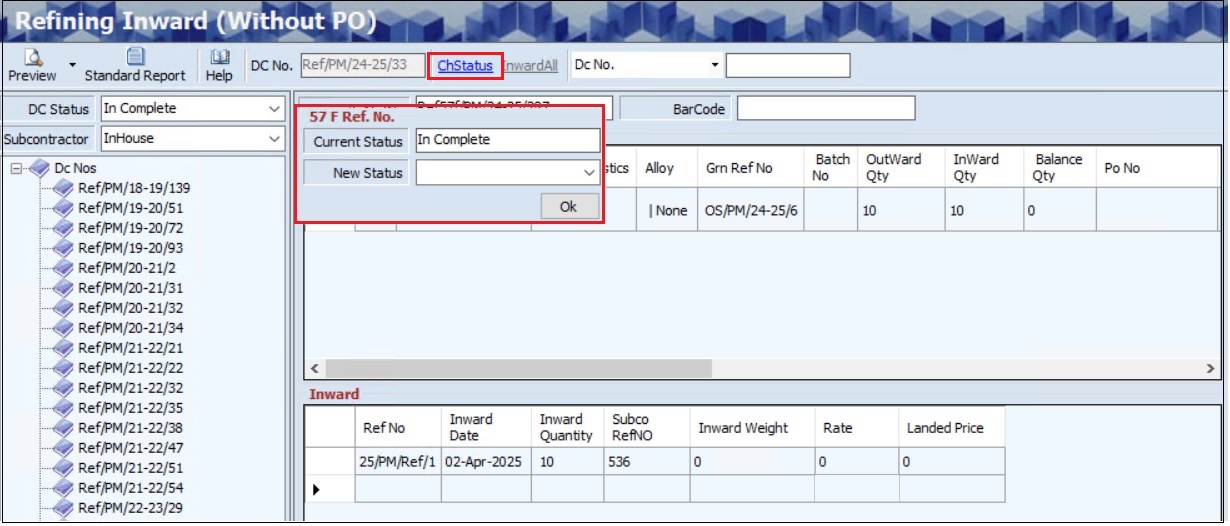Select the new-row arrow in Inward grid

coord(317,488)
